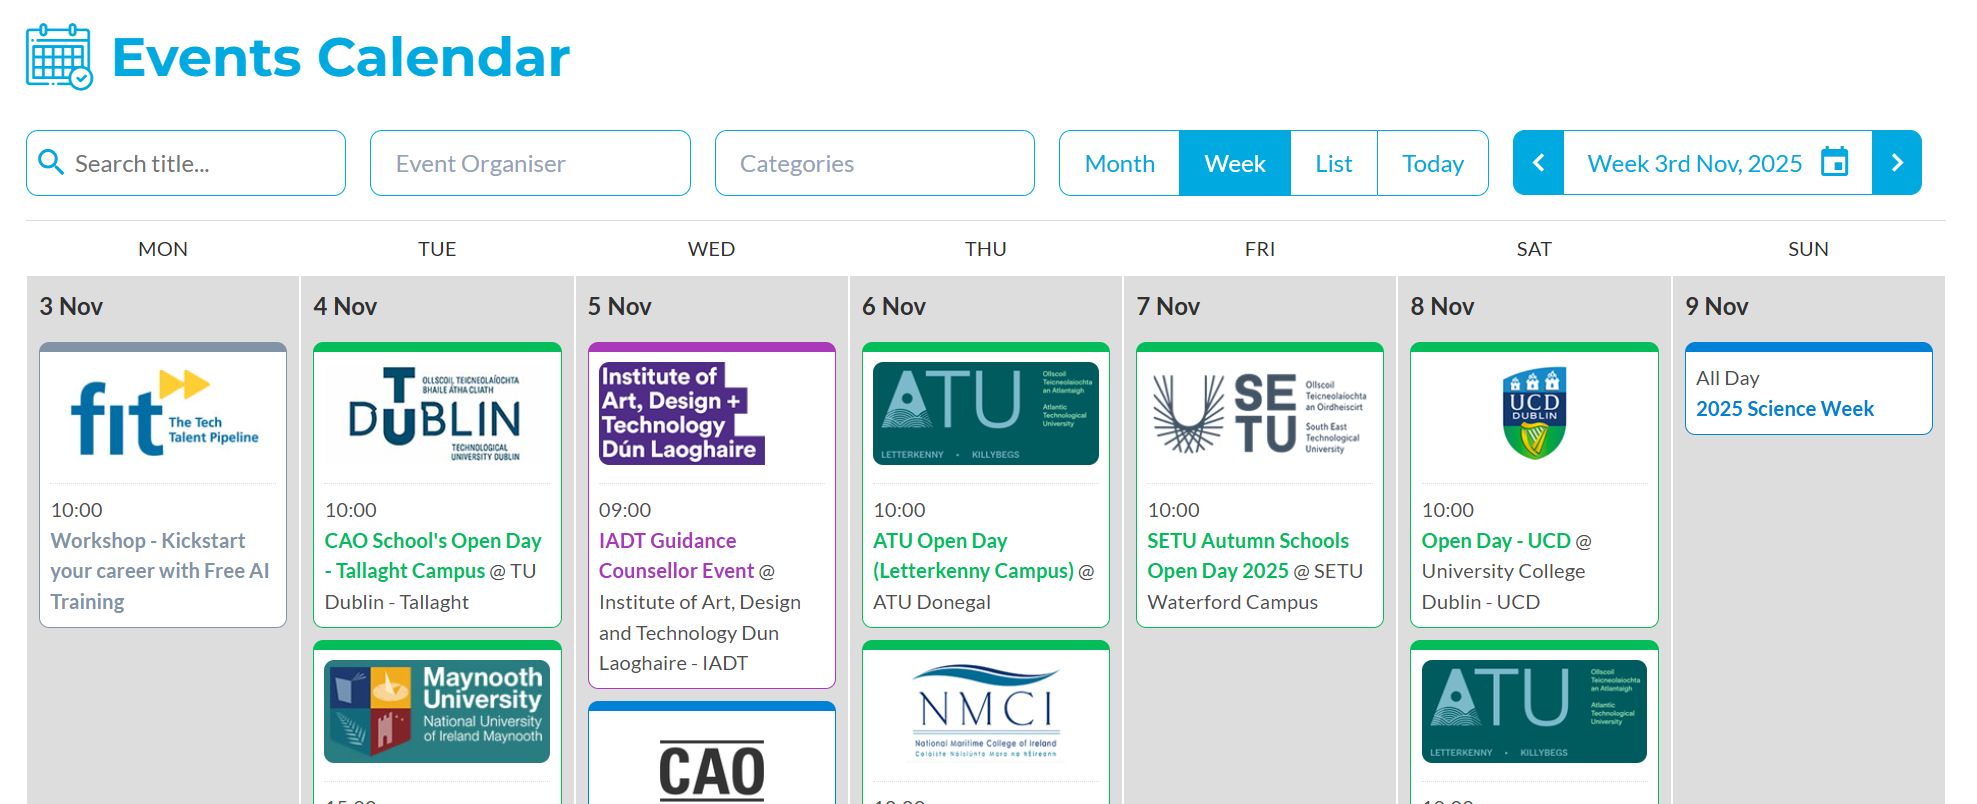Expand the Categories filter
The width and height of the screenshot is (1977, 804).
(x=874, y=163)
